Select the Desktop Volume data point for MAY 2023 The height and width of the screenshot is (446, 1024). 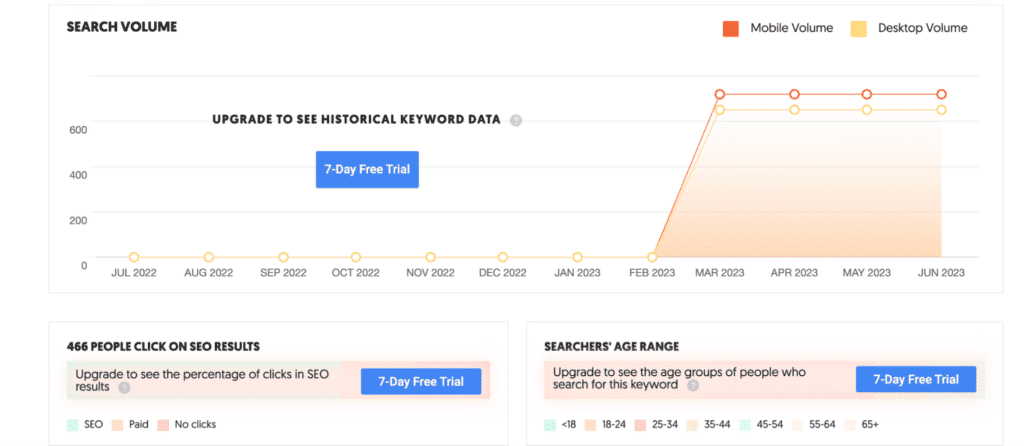867,110
